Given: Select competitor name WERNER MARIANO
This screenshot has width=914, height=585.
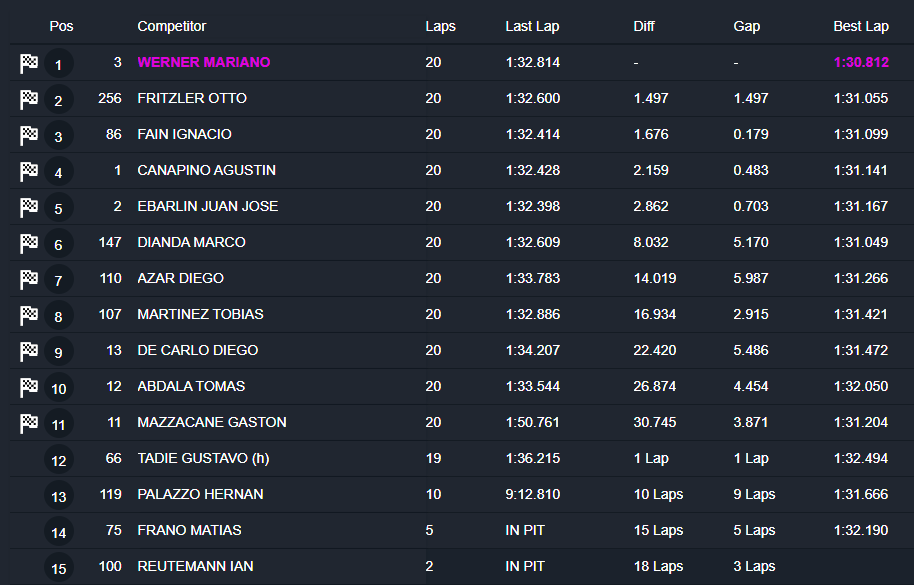Looking at the screenshot, I should pos(204,62).
